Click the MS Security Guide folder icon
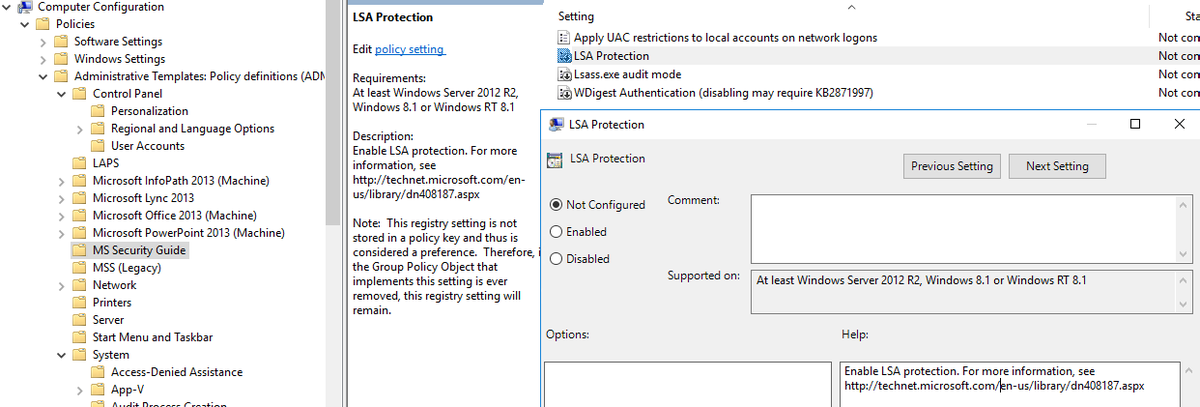Image resolution: width=1200 pixels, height=407 pixels. pyautogui.click(x=80, y=250)
